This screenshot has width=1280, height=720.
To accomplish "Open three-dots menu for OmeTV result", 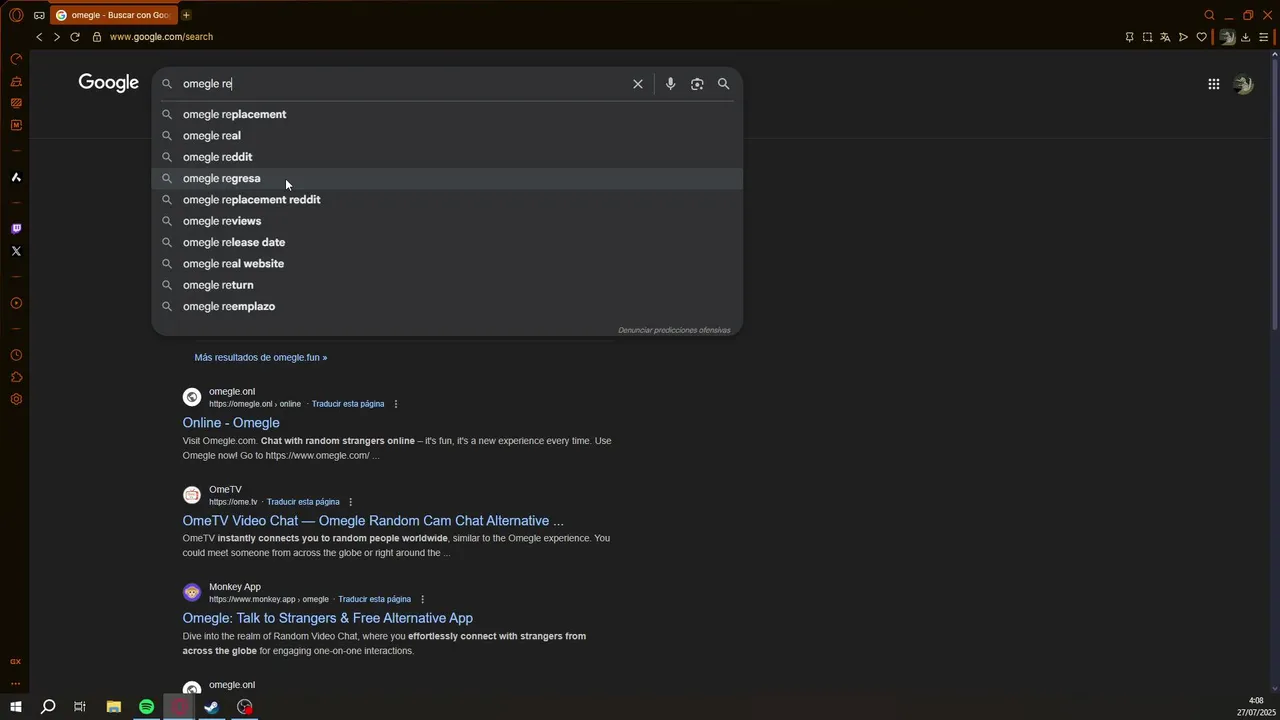I will point(350,502).
